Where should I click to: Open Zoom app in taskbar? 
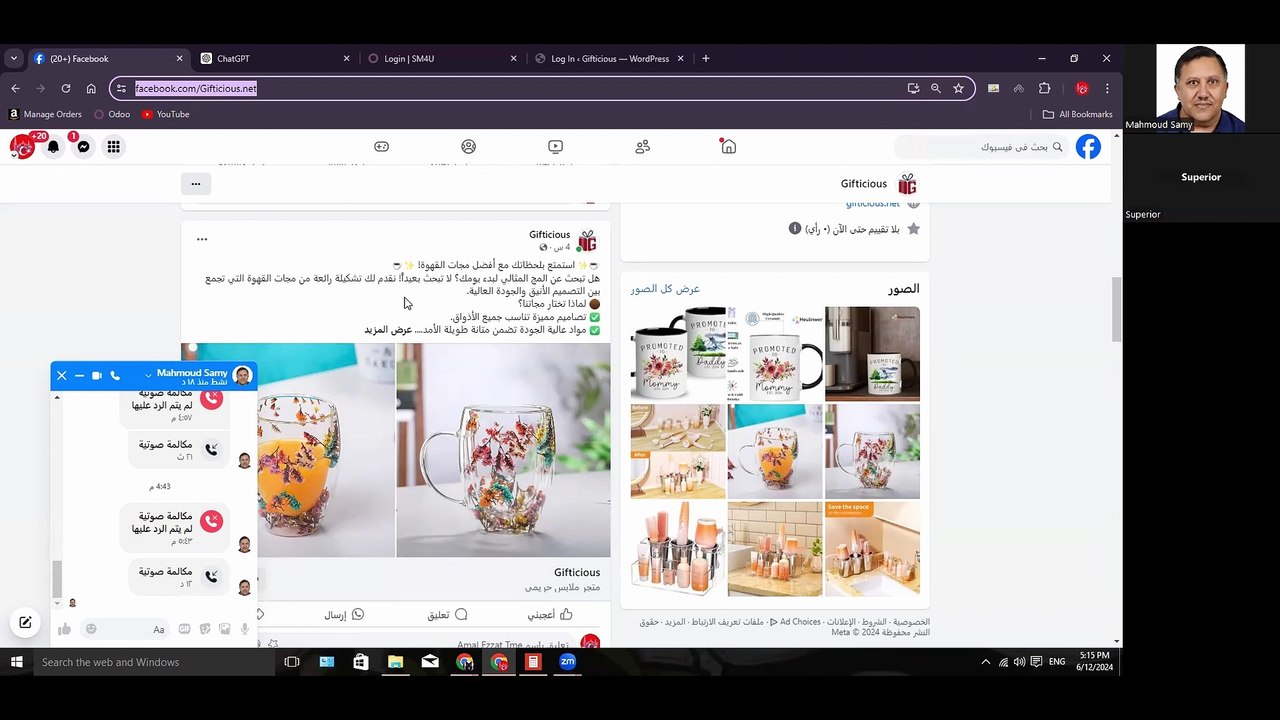tap(567, 662)
